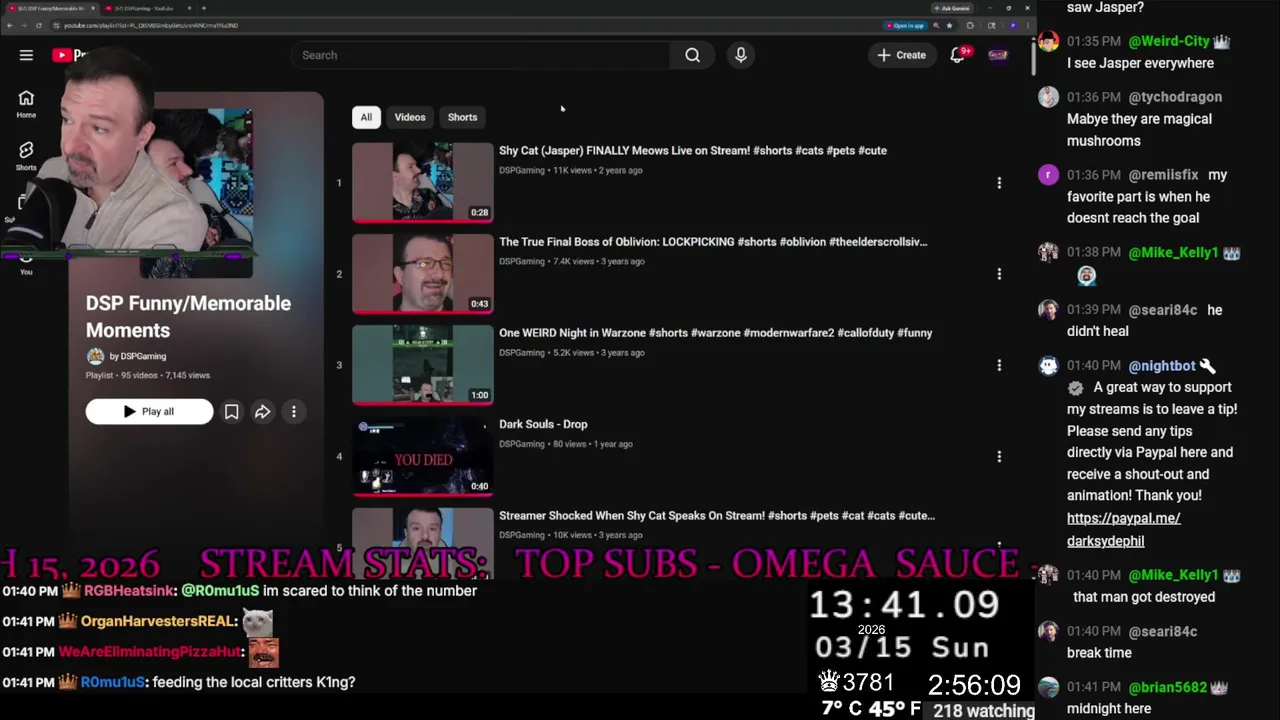The image size is (1280, 720).
Task: Click the RGBHeatsink username in bottom chat
Action: coord(130,591)
